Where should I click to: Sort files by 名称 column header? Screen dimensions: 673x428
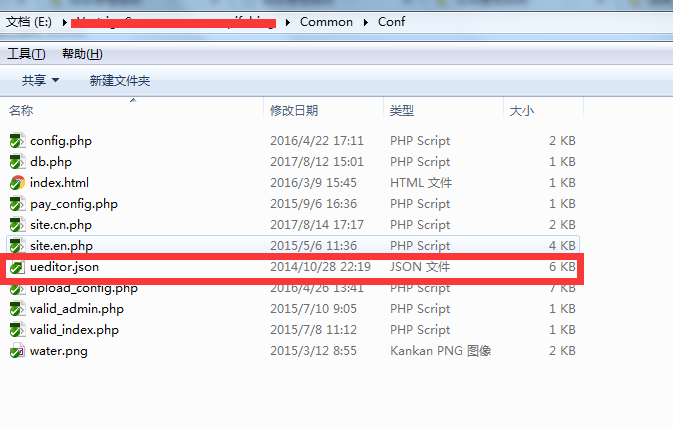pyautogui.click(x=22, y=110)
